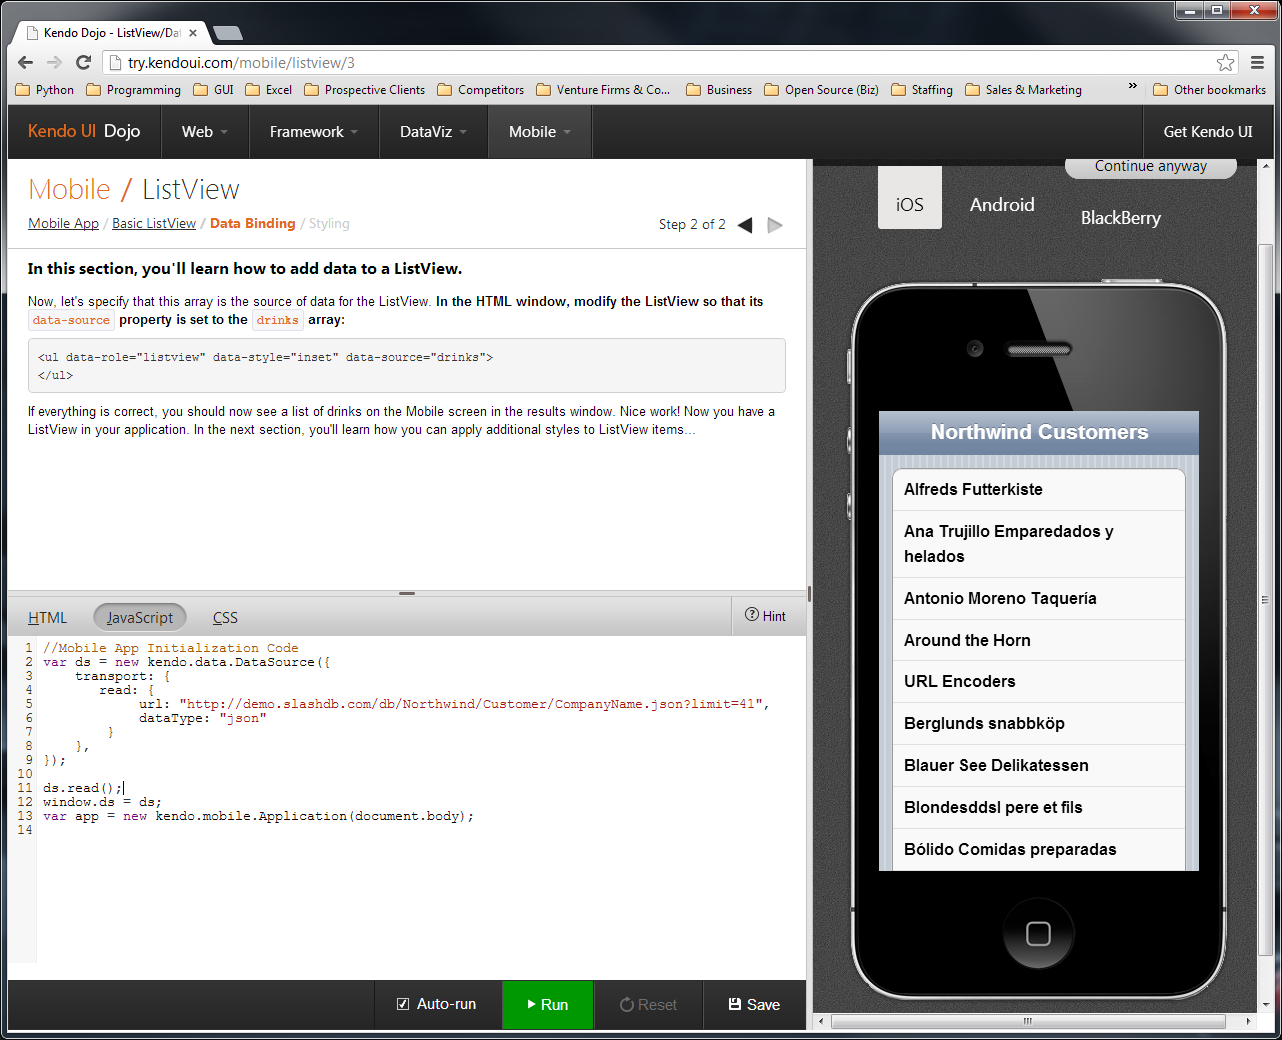Go back in browser history
The height and width of the screenshot is (1040, 1282).
coord(26,62)
